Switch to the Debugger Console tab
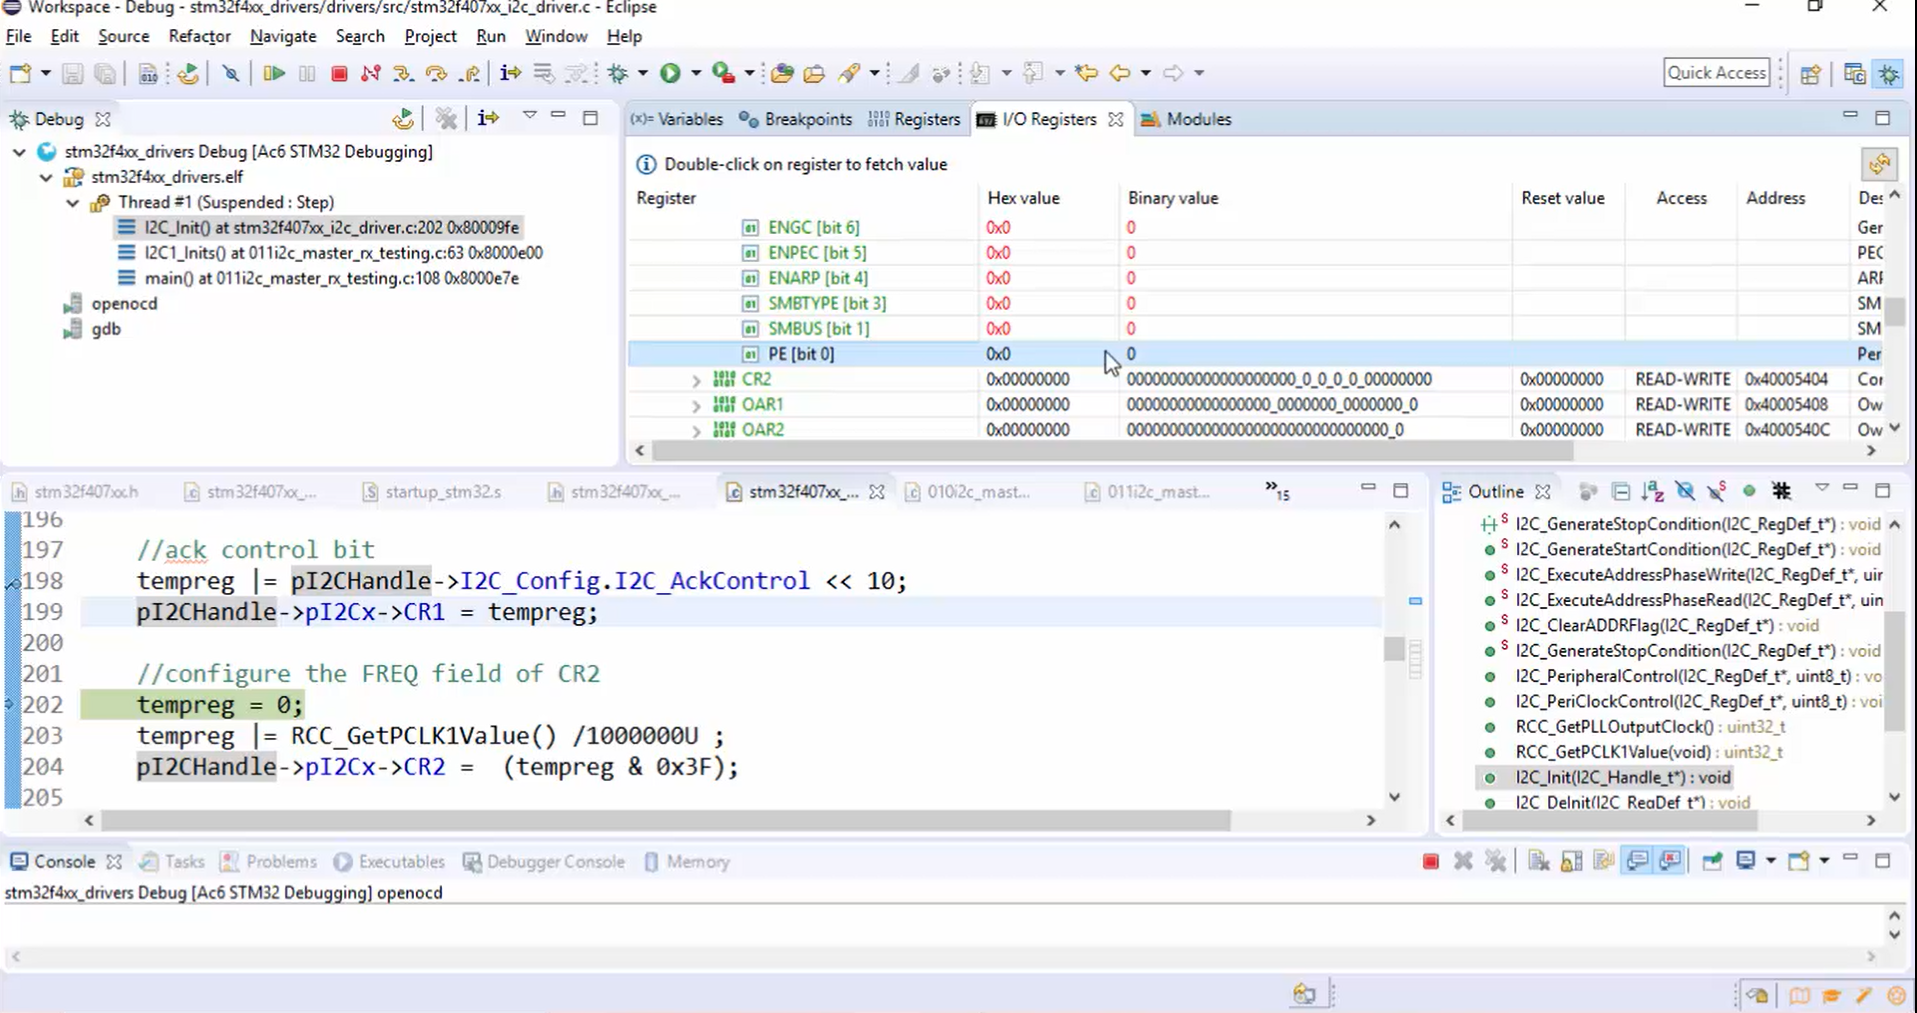1917x1013 pixels. tap(543, 862)
